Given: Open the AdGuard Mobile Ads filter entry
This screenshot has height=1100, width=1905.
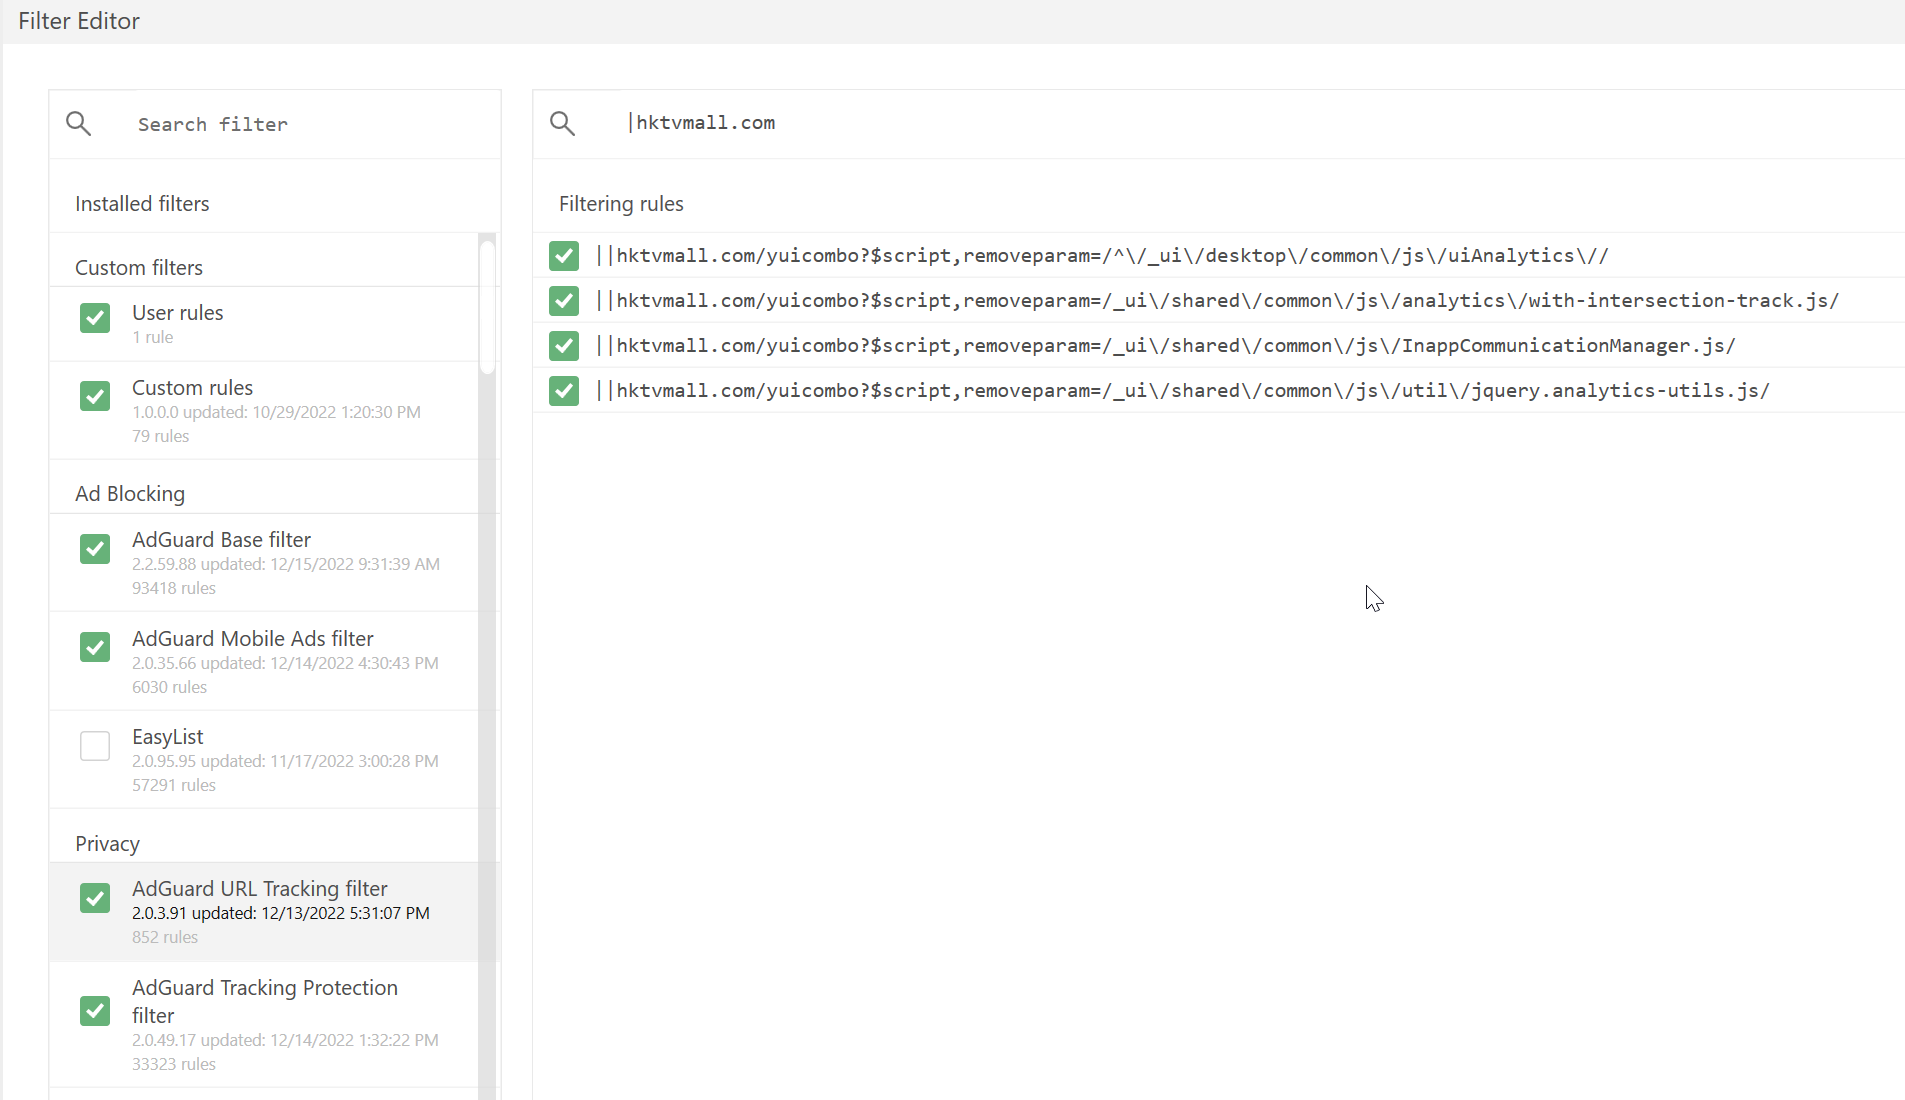Looking at the screenshot, I should tap(264, 662).
